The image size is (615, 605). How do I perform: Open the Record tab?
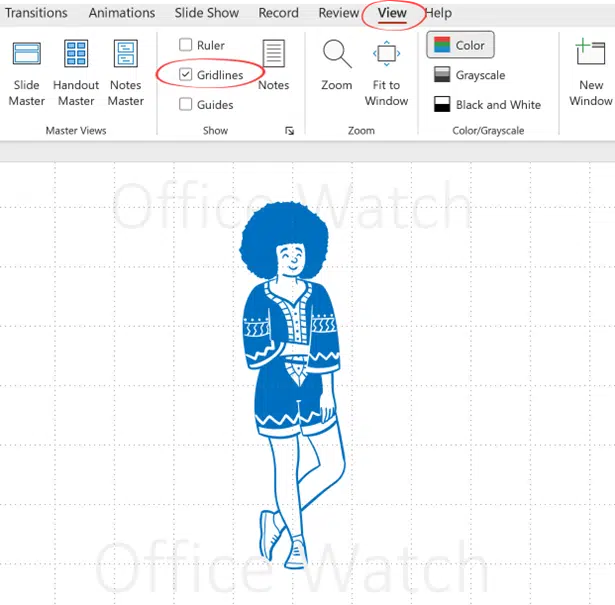click(x=278, y=13)
